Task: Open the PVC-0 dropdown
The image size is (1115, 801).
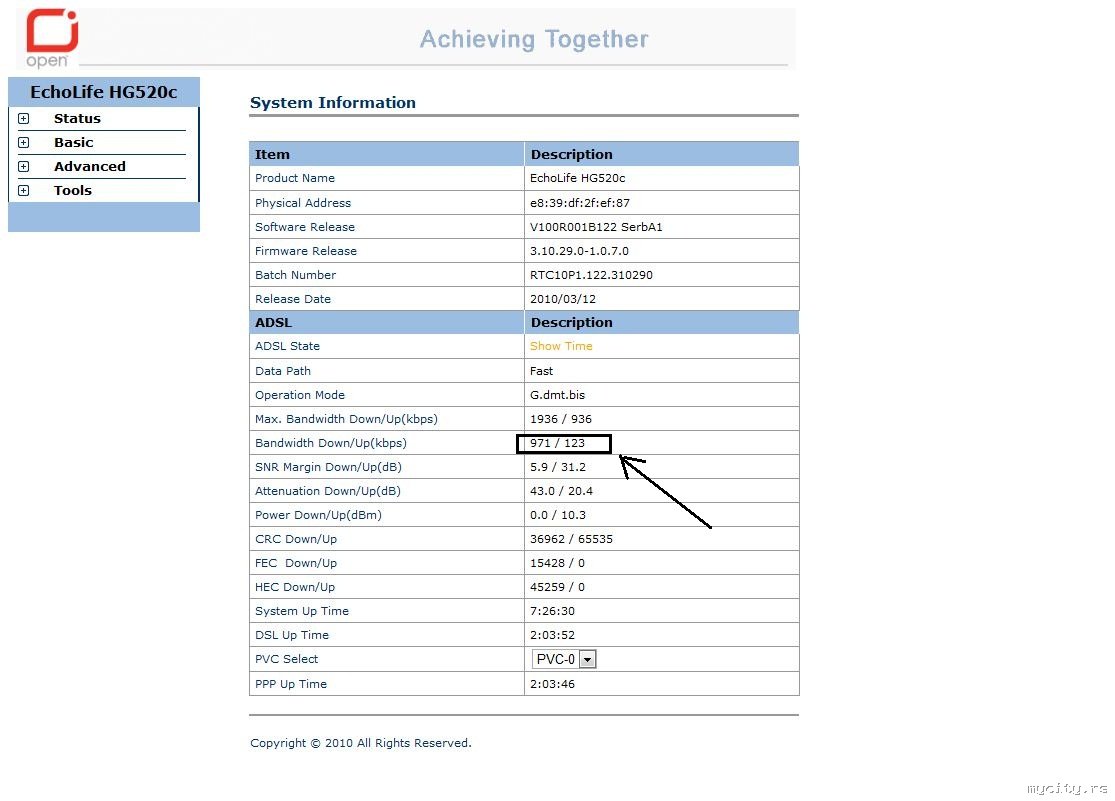Action: point(564,659)
